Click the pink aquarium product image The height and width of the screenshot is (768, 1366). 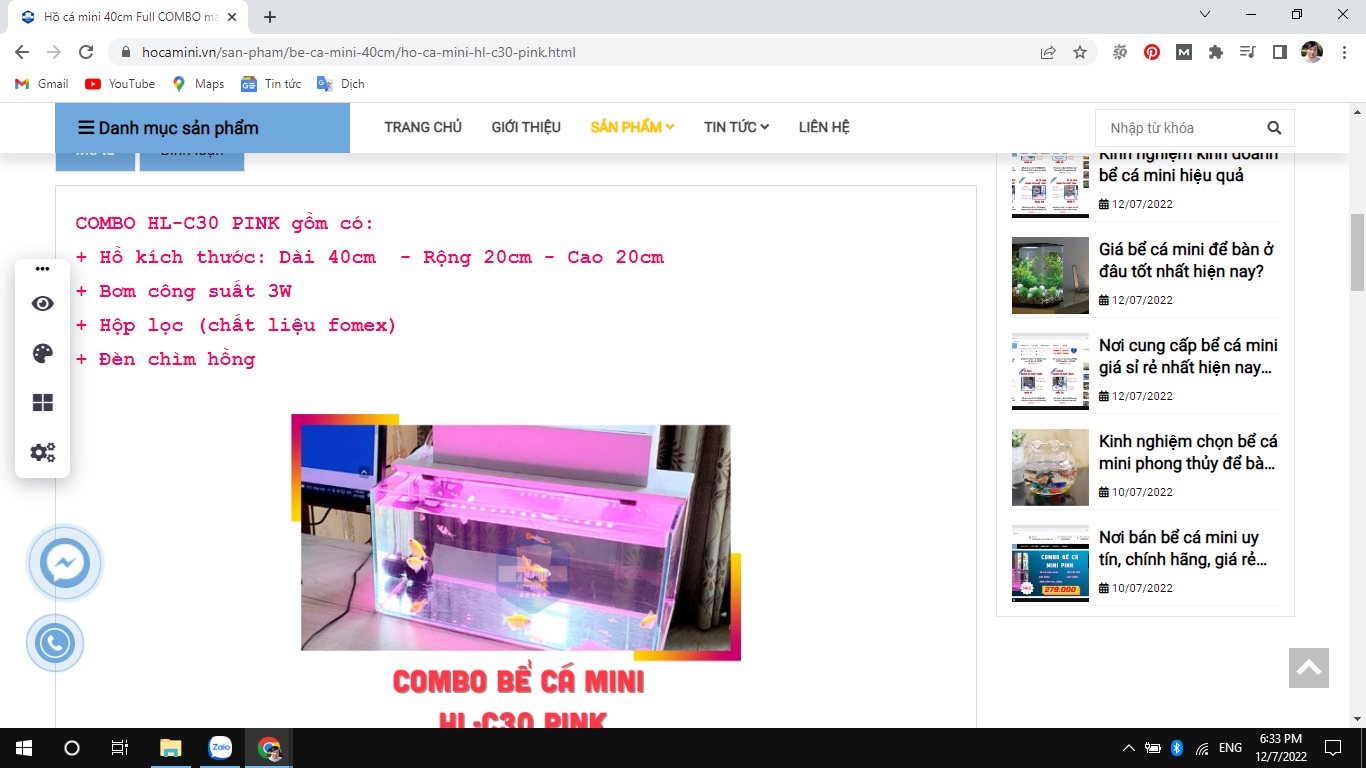(x=516, y=537)
